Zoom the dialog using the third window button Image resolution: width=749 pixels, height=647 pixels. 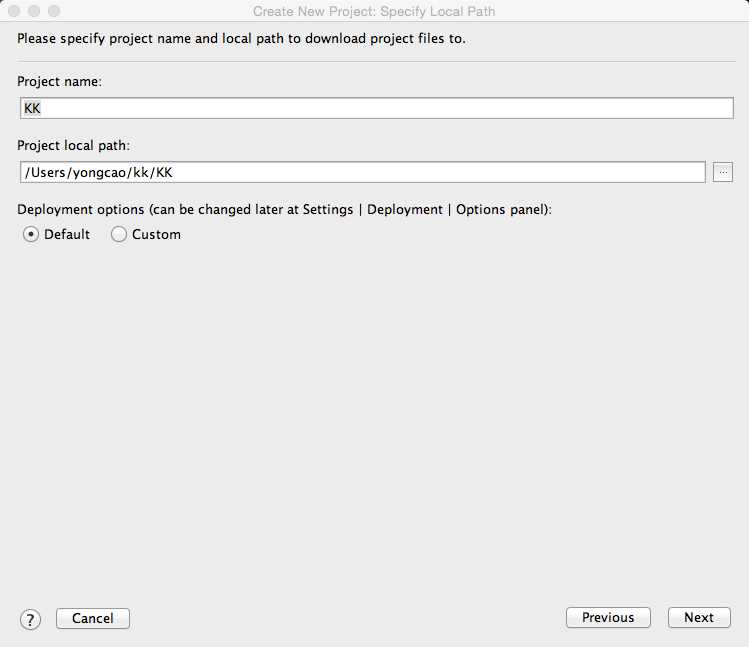(54, 11)
